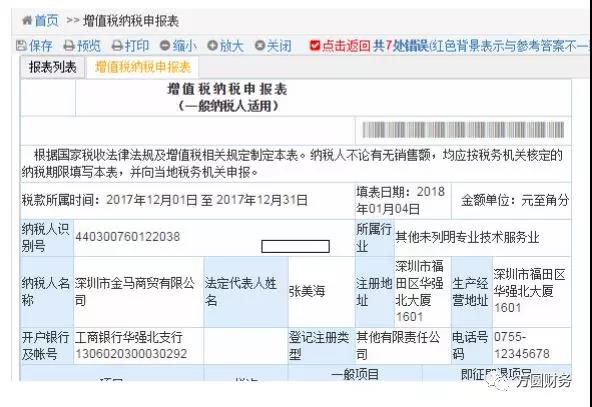
Task: Click the 预览 preview icon
Action: (69, 46)
